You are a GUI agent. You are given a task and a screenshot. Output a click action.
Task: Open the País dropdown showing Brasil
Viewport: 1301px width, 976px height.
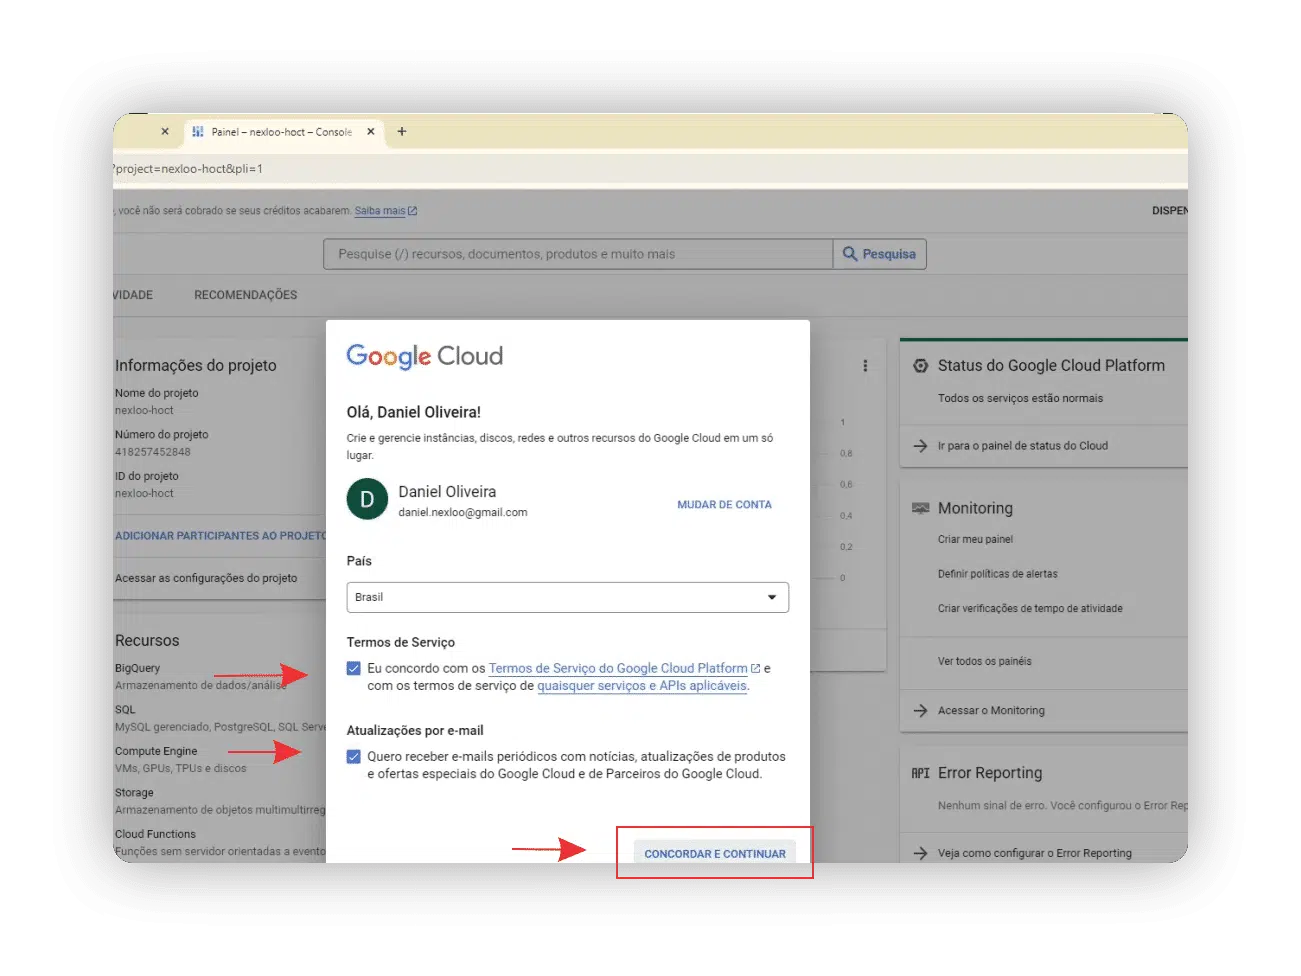coord(568,597)
